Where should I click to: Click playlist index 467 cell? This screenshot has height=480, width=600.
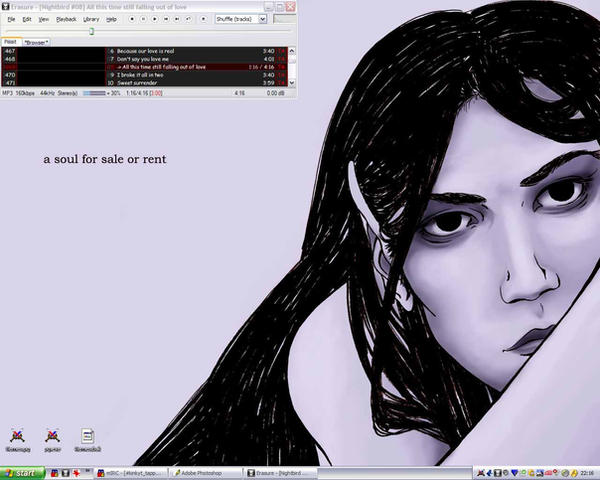tap(10, 51)
